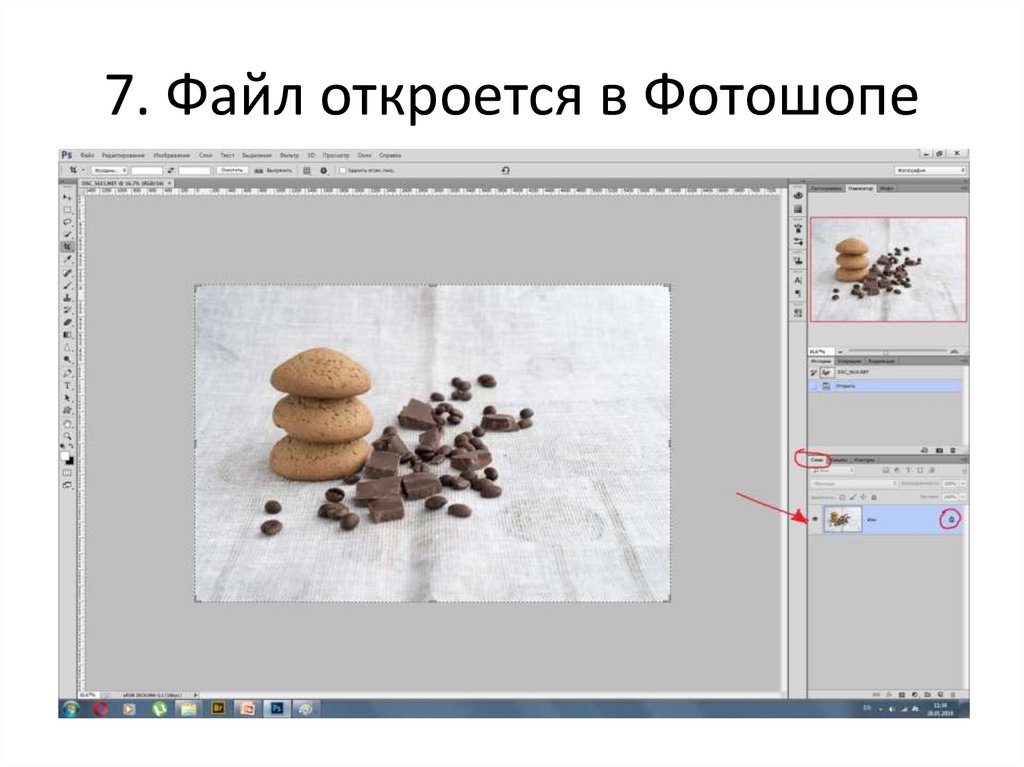Screen dimensions: 1024x767
Task: Open the layer opacity dropdown
Action: pos(963,484)
